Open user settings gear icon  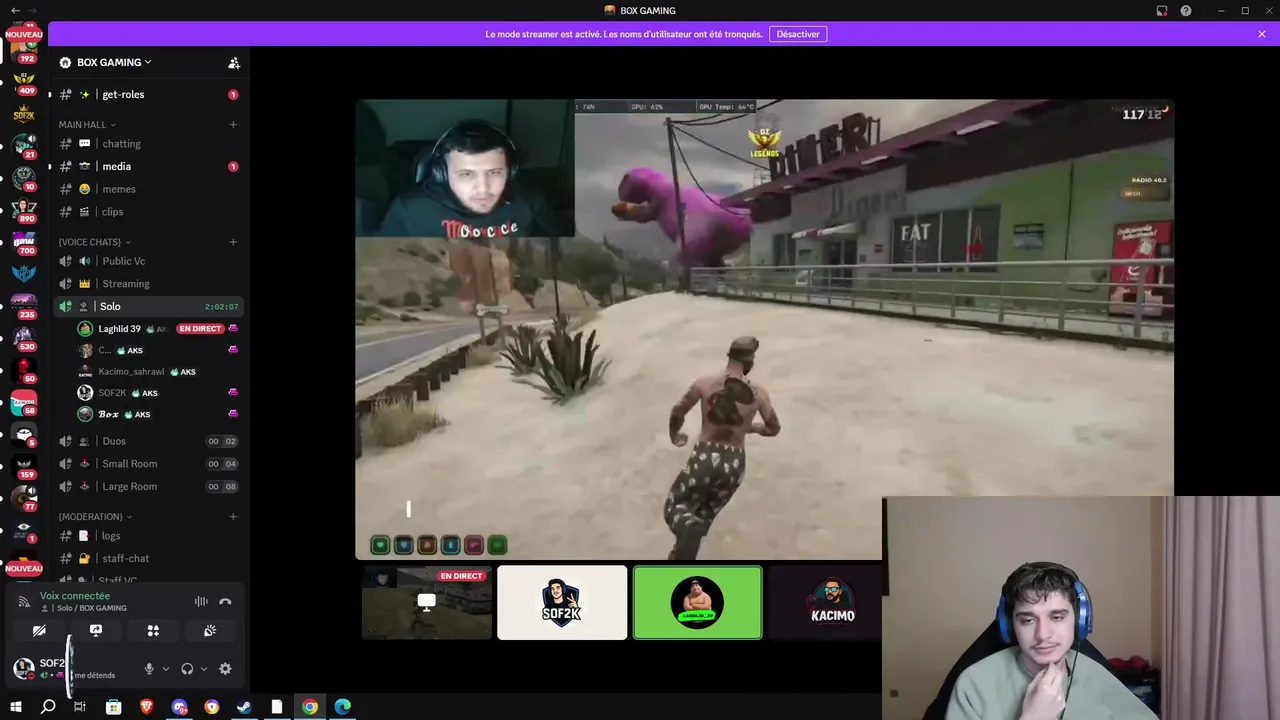coord(225,669)
